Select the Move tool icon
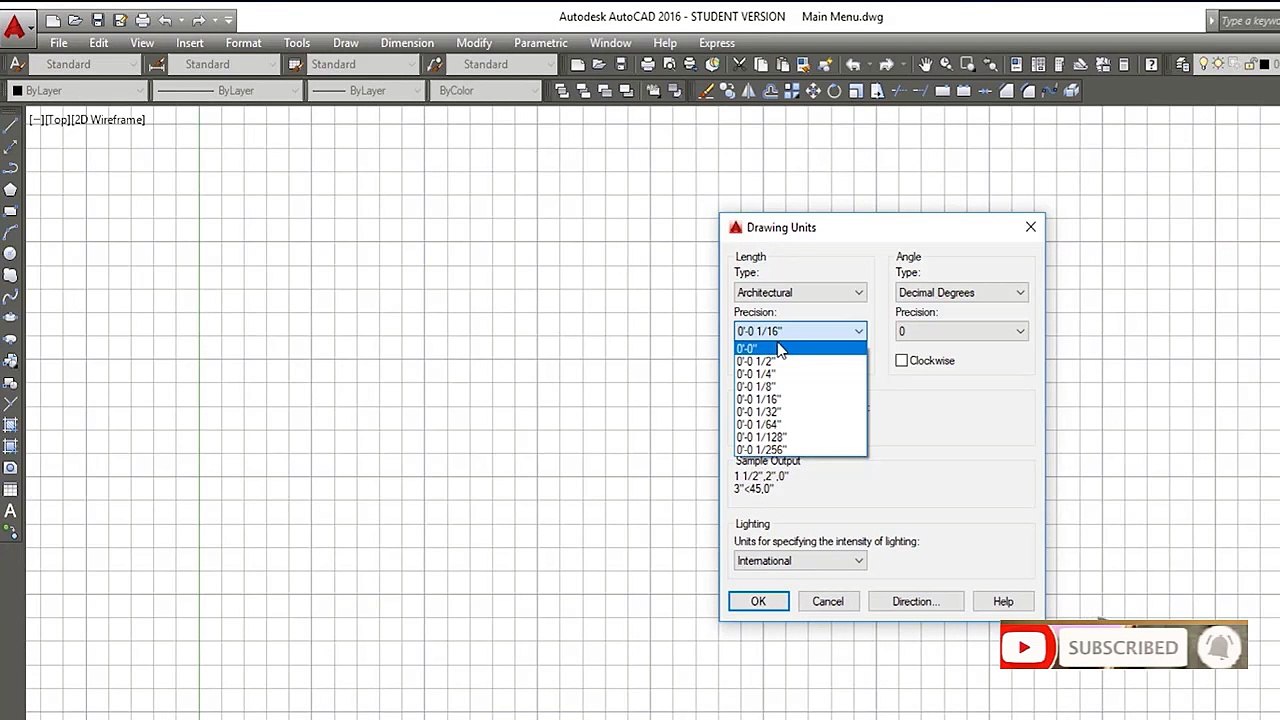1280x720 pixels. pyautogui.click(x=813, y=91)
